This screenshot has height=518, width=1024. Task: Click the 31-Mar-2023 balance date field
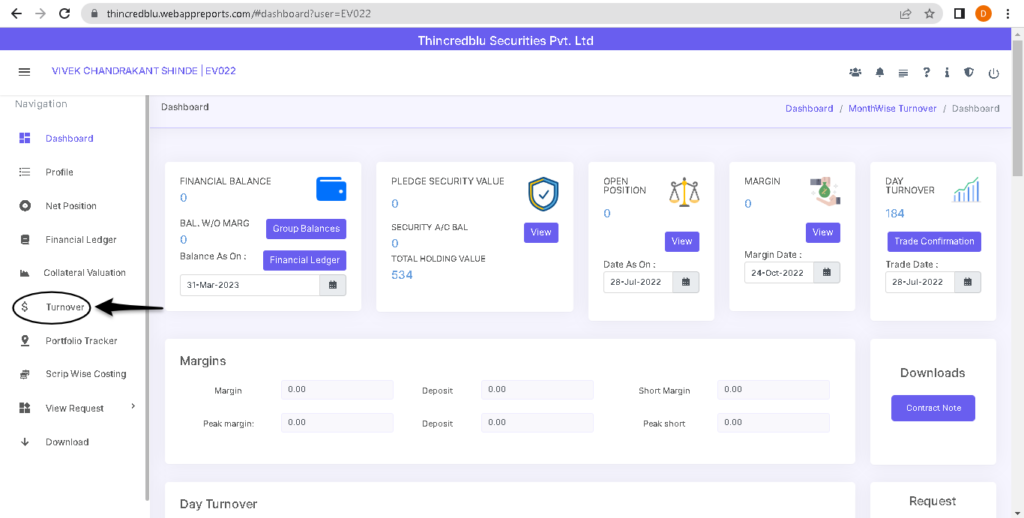click(249, 285)
